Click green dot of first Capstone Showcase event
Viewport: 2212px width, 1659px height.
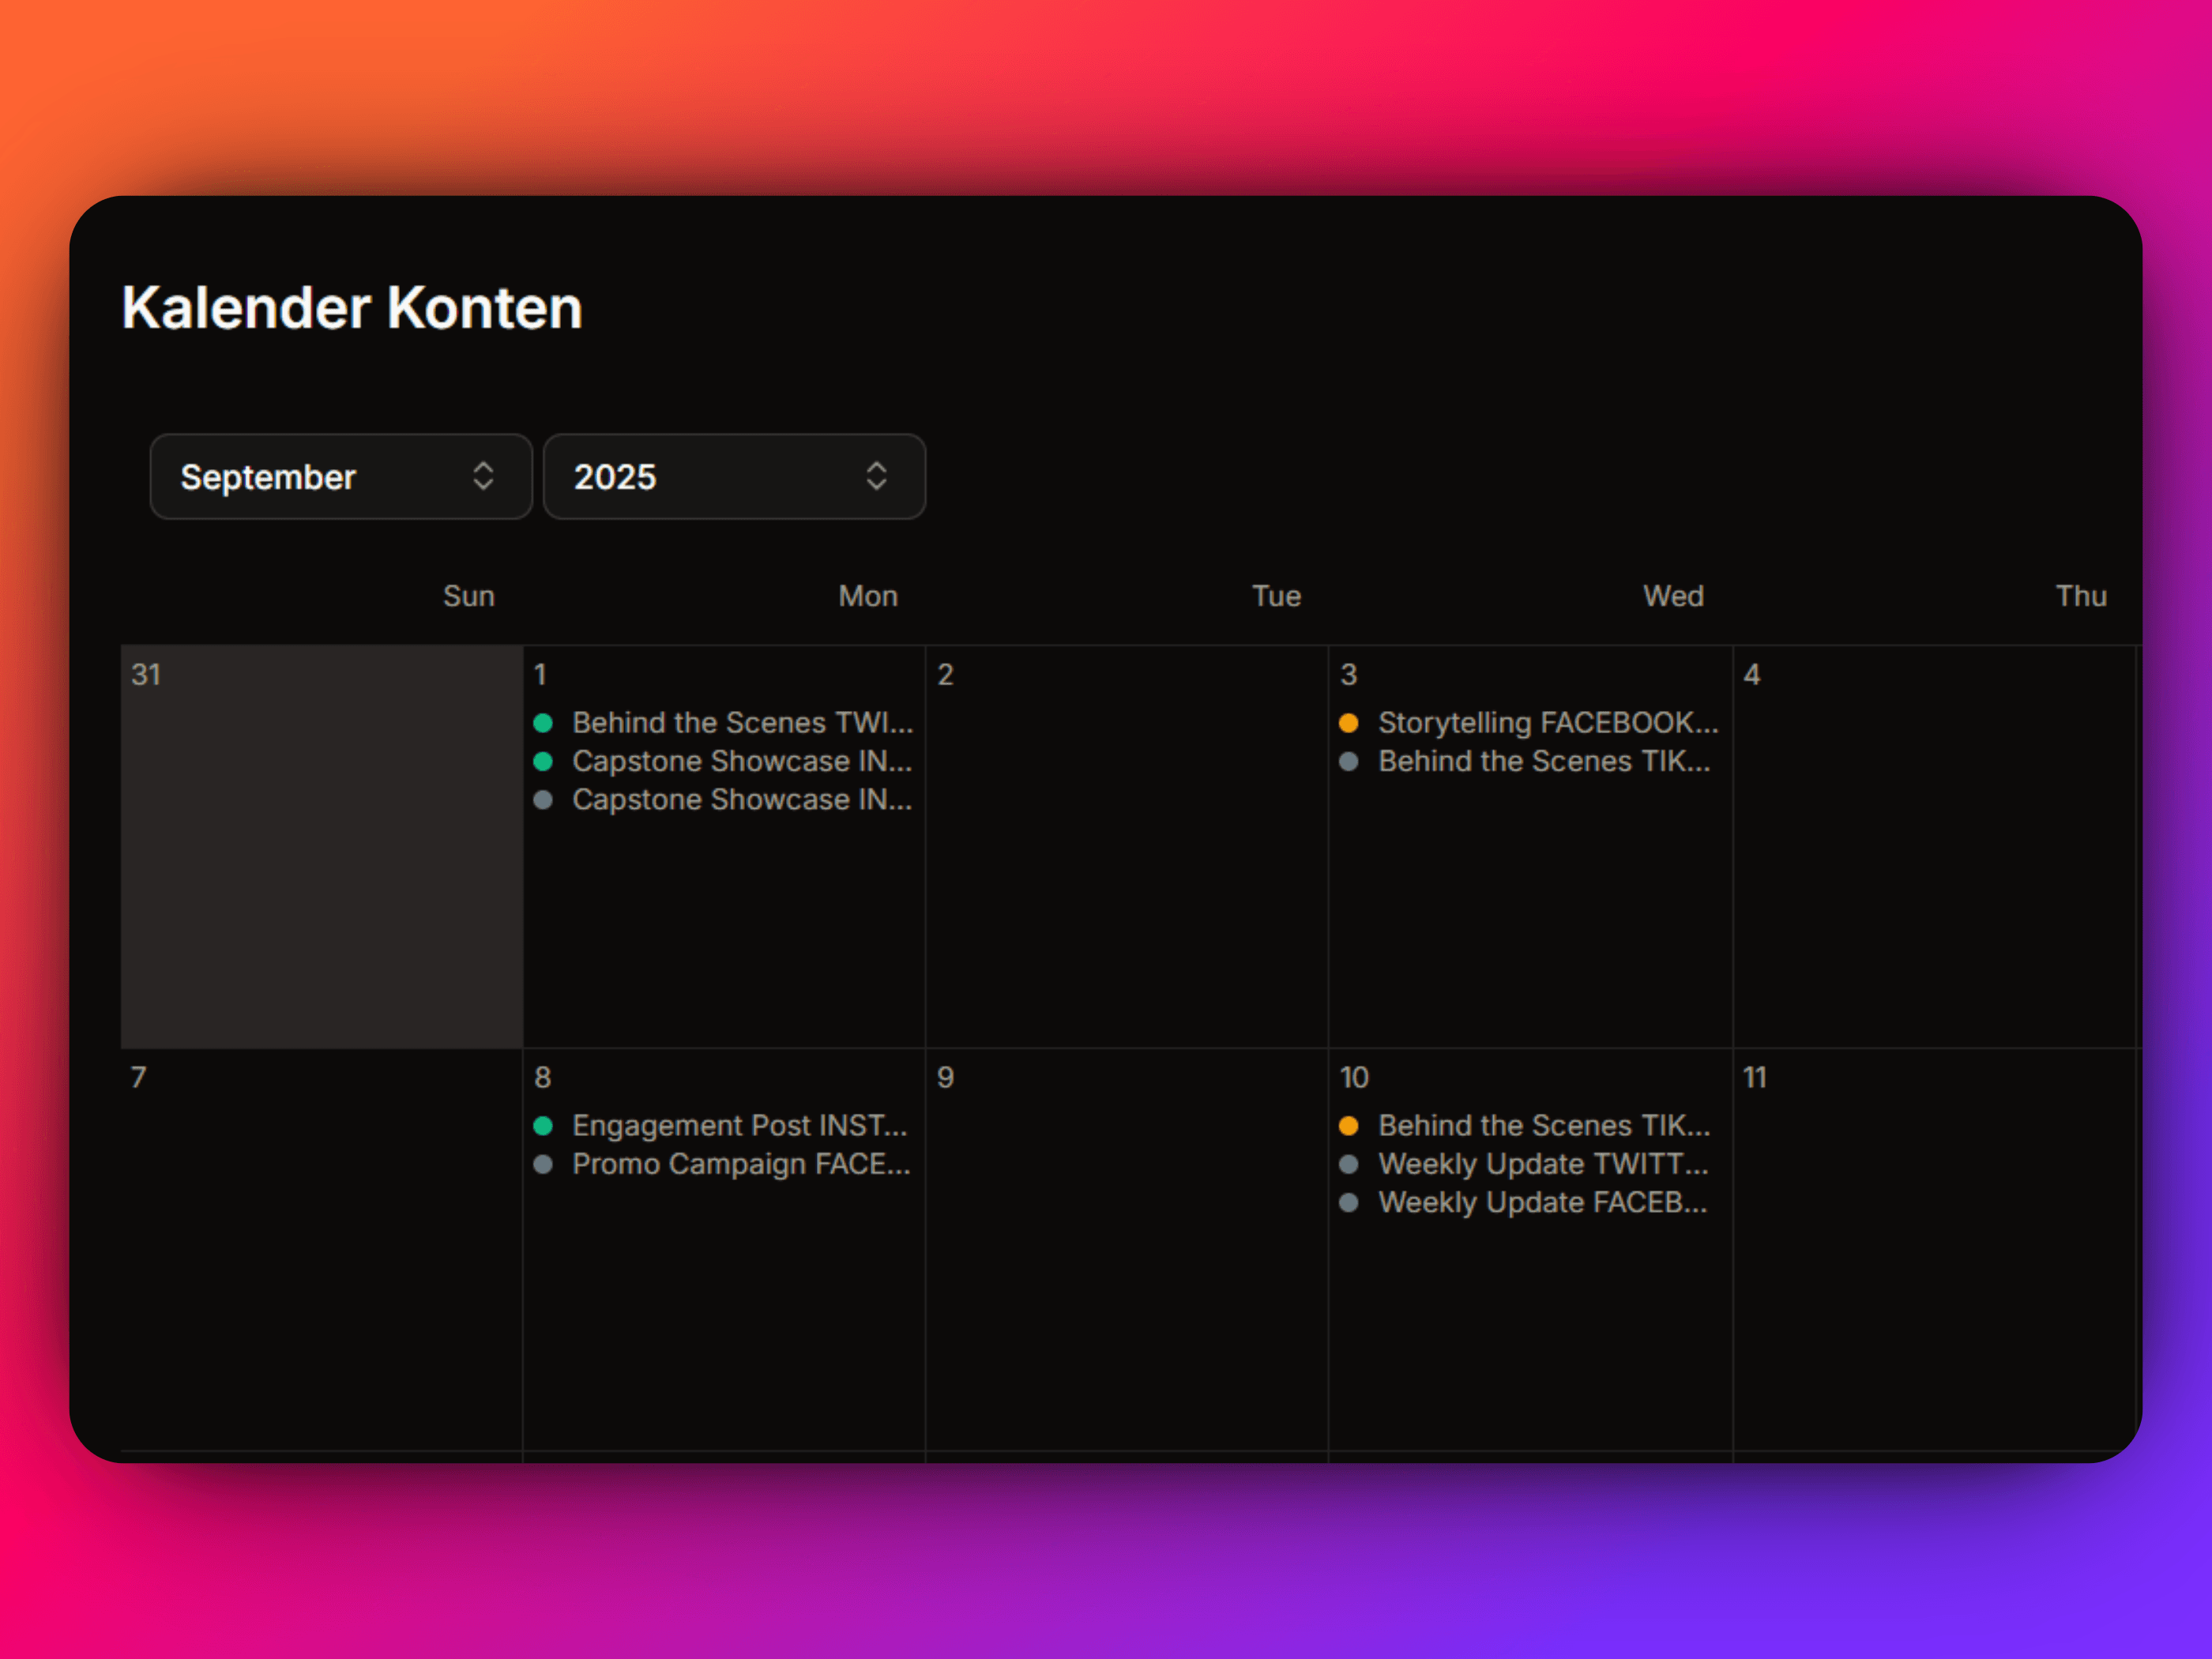click(x=543, y=761)
